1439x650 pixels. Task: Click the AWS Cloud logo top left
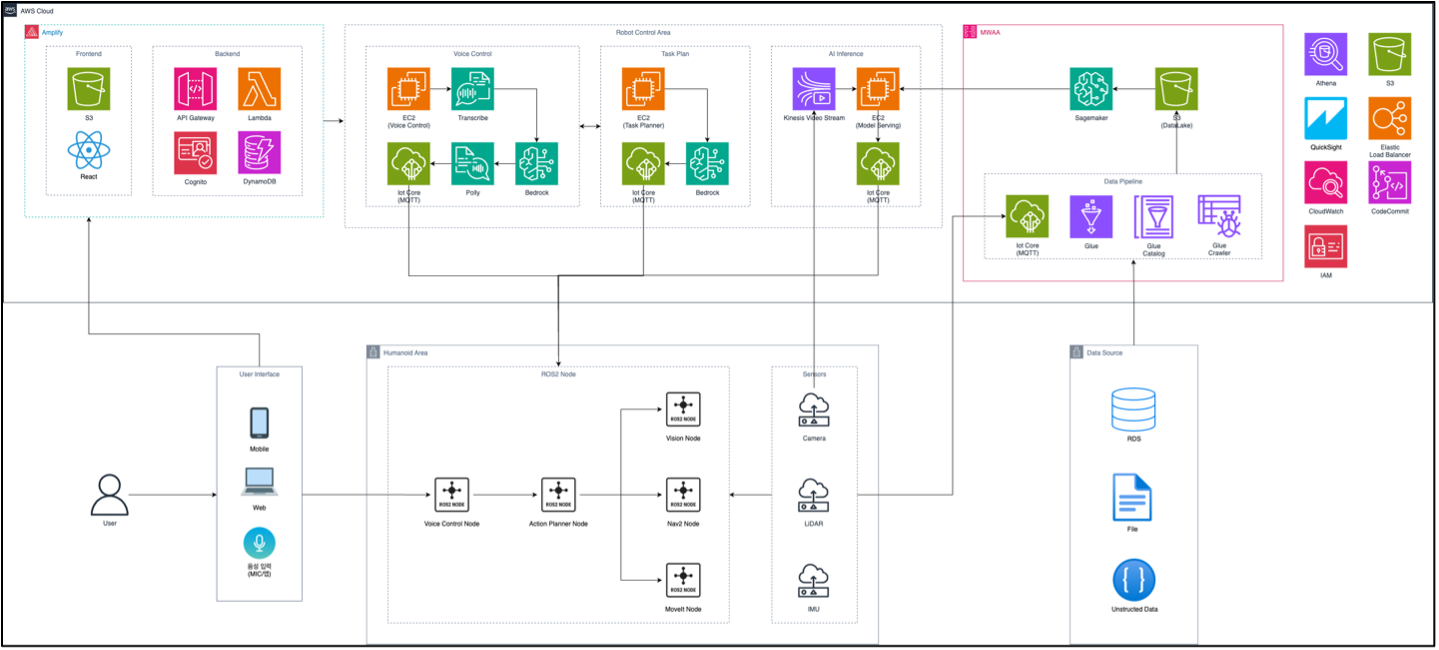(12, 9)
